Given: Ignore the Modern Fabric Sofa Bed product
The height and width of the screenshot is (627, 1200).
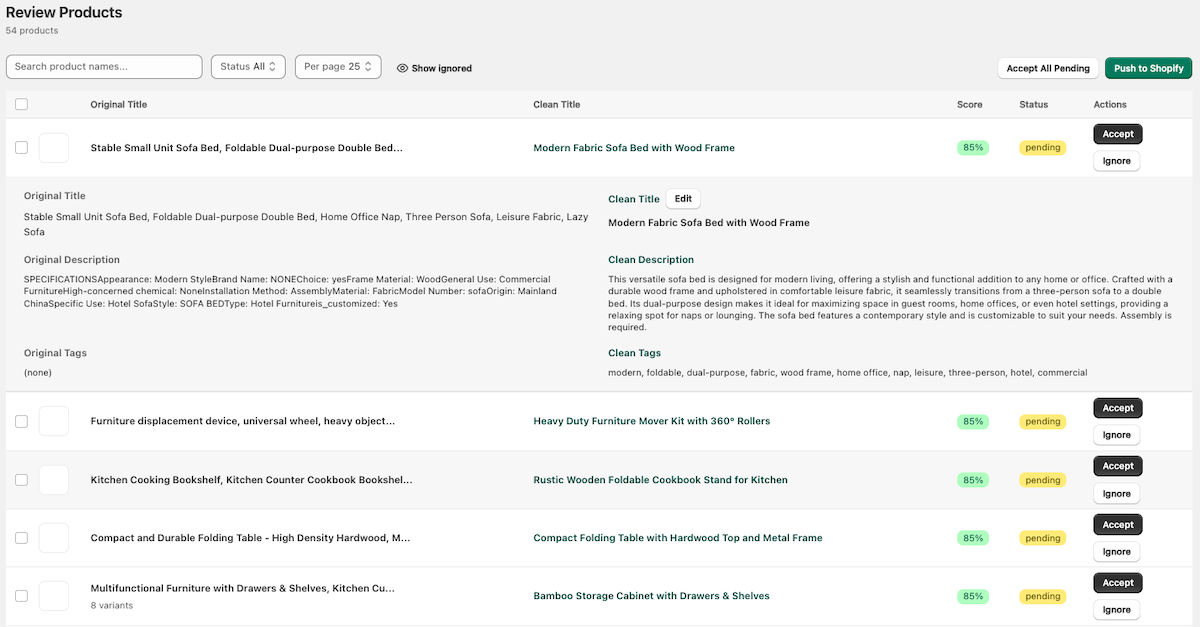Looking at the screenshot, I should [x=1117, y=161].
